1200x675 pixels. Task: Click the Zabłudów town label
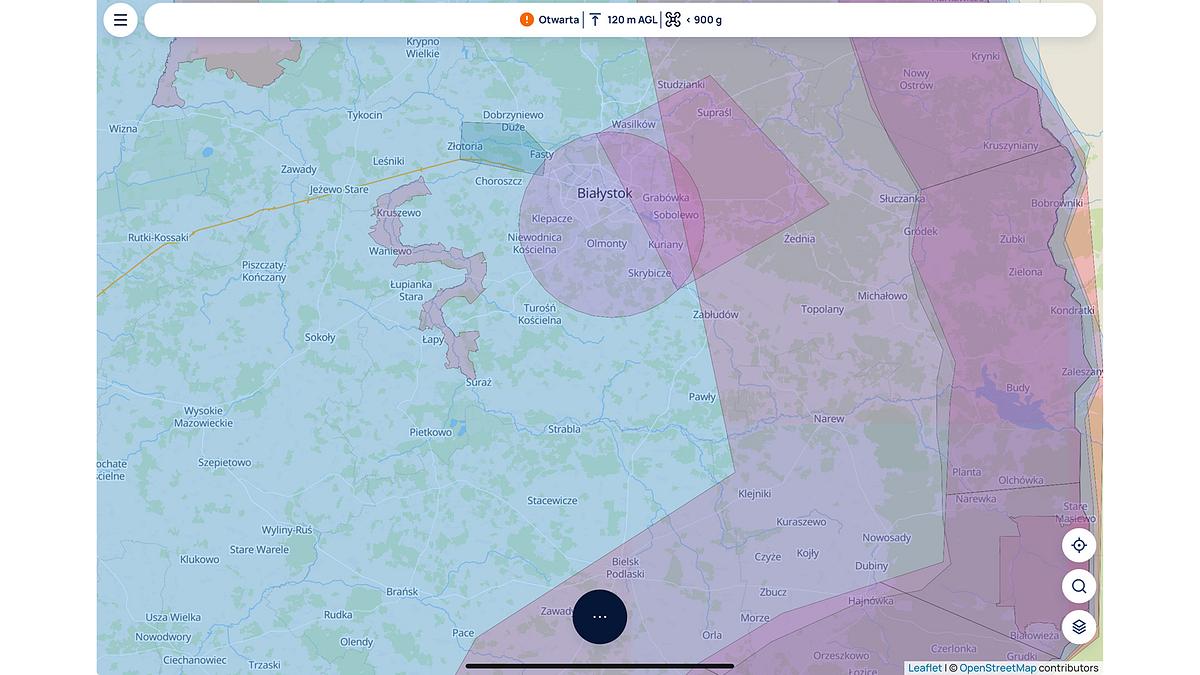pyautogui.click(x=715, y=314)
